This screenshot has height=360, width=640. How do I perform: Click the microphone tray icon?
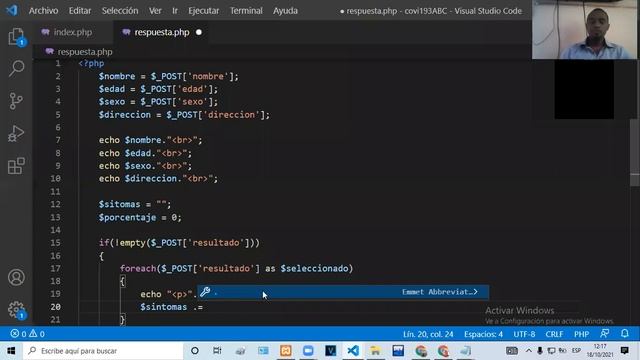tap(540, 351)
